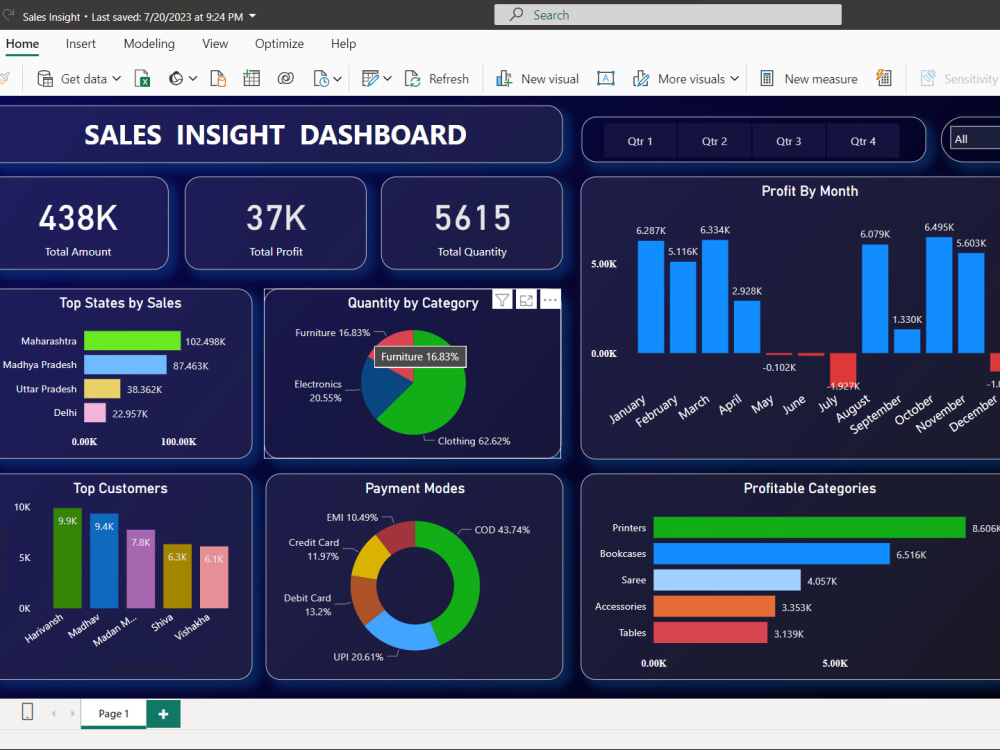Click the Profit By Month chart title
The image size is (1000, 750).
pyautogui.click(x=809, y=191)
